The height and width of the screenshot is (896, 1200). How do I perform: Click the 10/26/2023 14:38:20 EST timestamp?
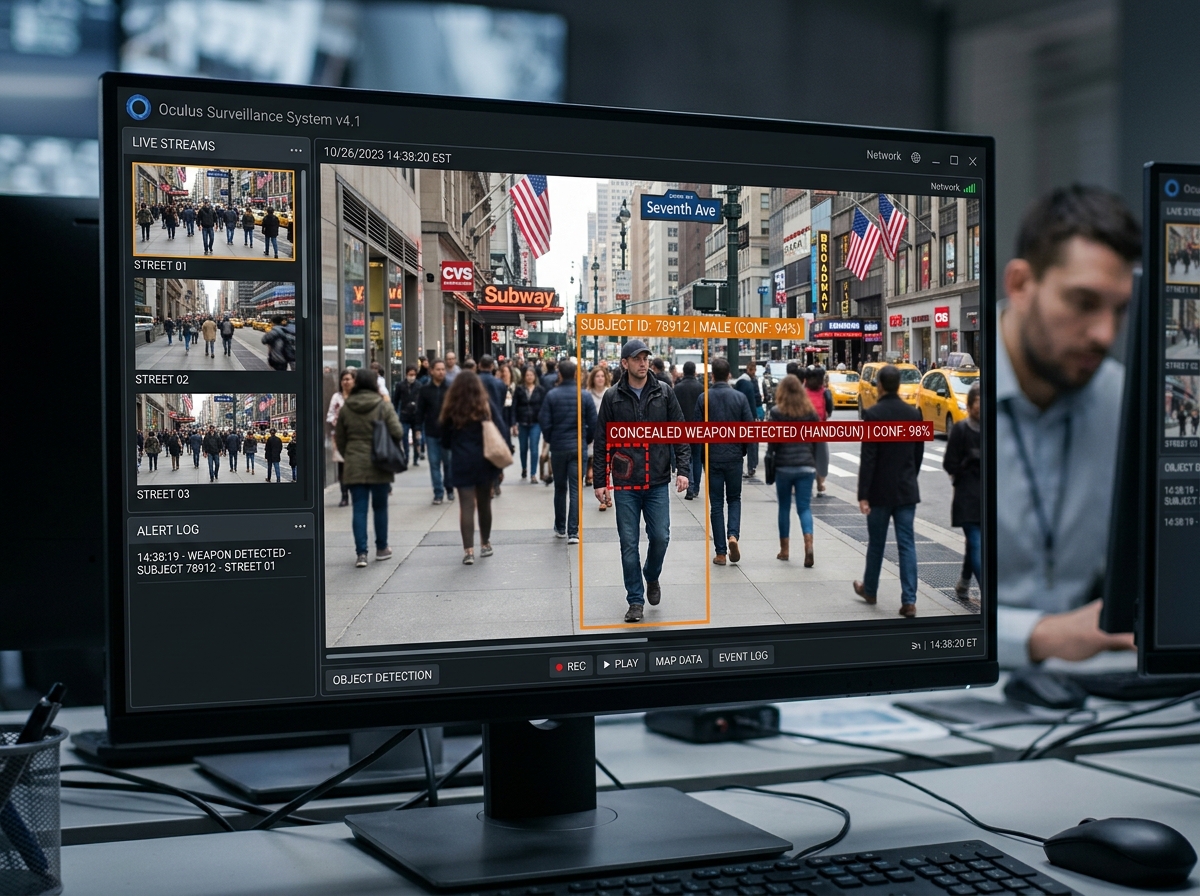pos(387,158)
